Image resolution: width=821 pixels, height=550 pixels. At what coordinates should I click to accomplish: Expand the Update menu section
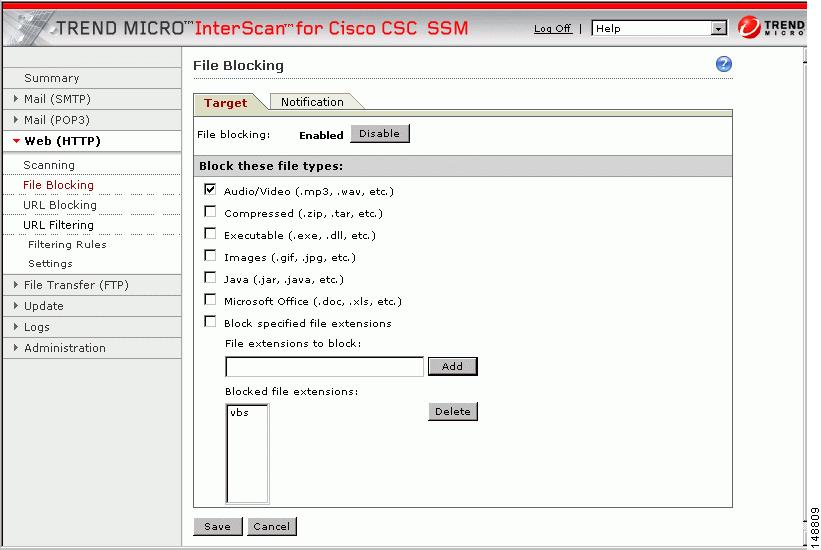(x=92, y=306)
